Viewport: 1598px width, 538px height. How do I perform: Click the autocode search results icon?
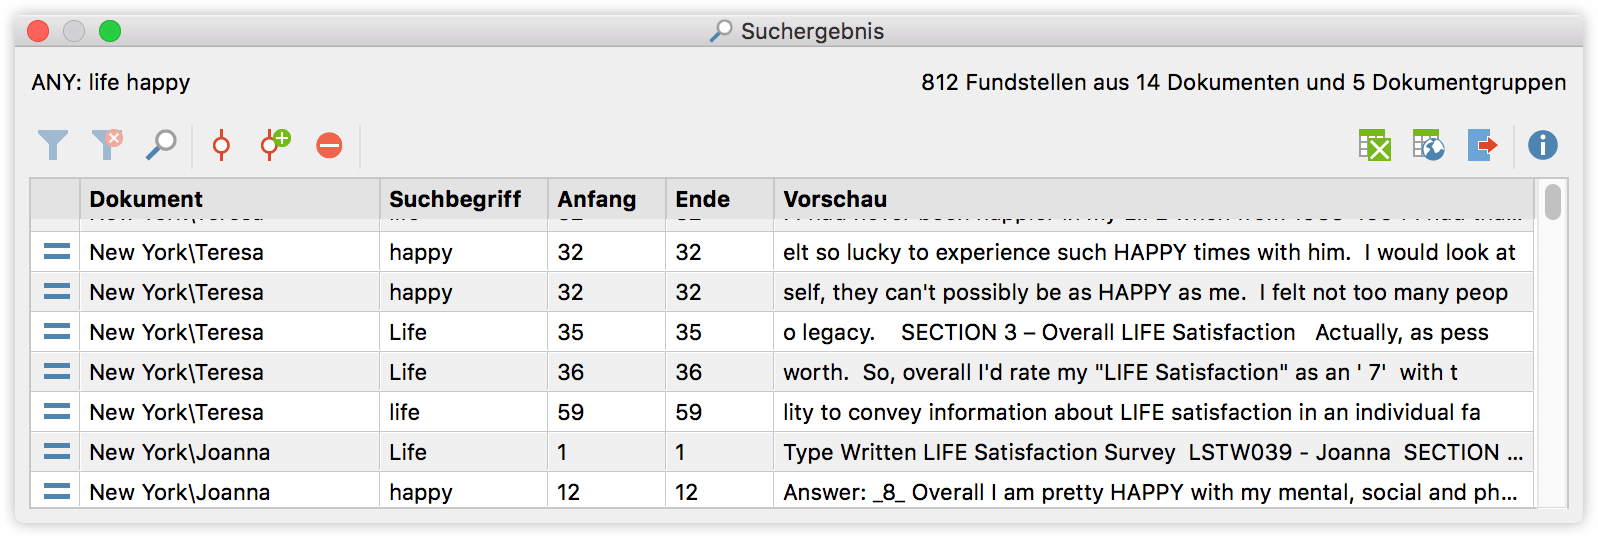click(221, 145)
